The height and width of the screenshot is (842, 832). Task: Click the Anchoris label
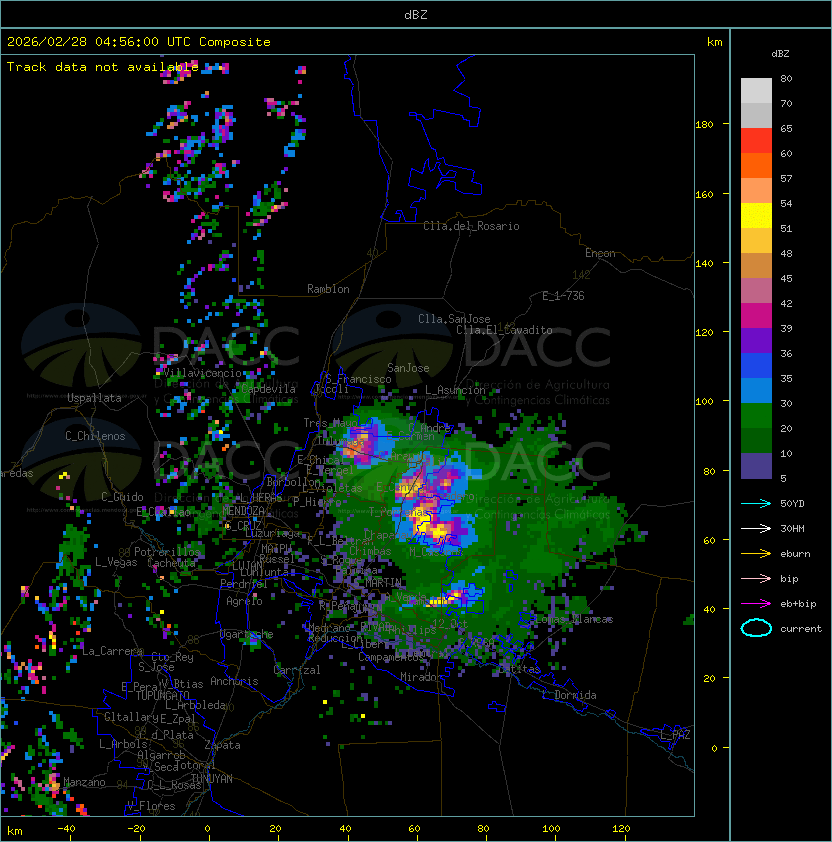pyautogui.click(x=234, y=681)
